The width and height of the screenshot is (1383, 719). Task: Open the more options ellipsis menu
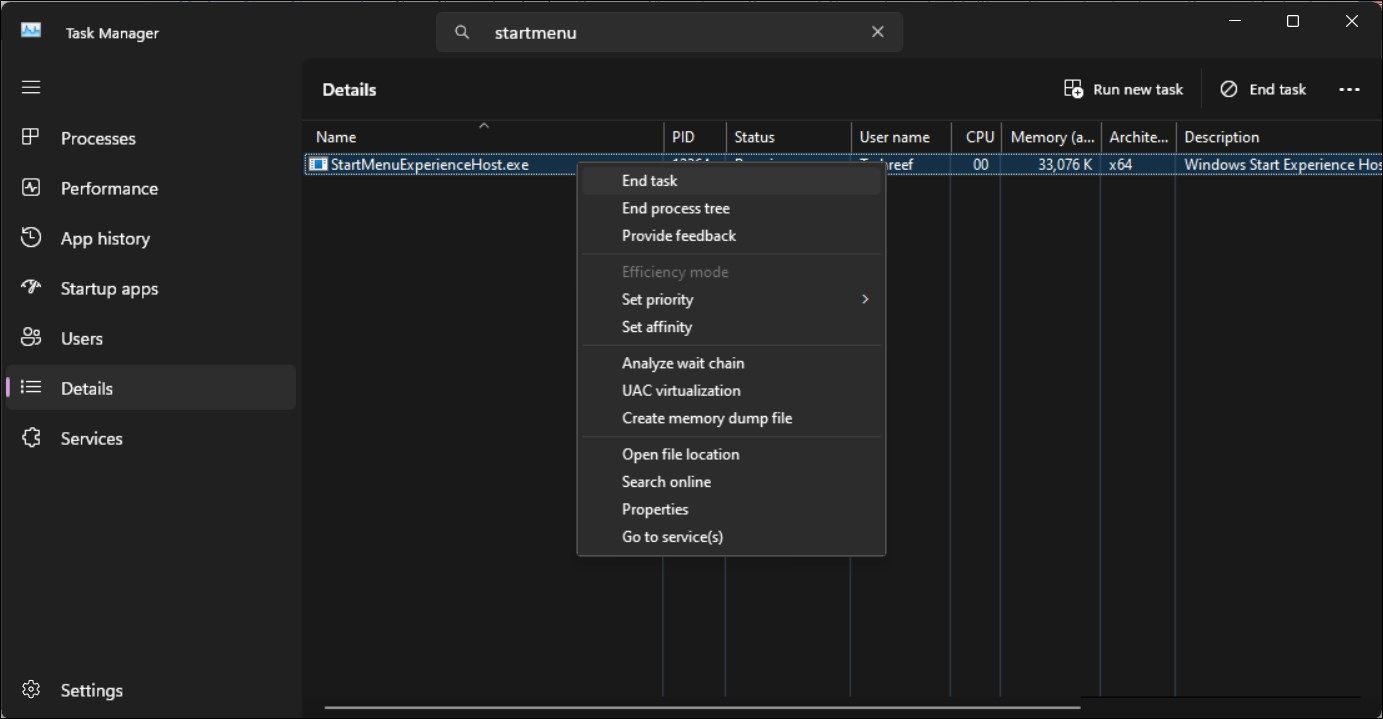click(x=1349, y=89)
